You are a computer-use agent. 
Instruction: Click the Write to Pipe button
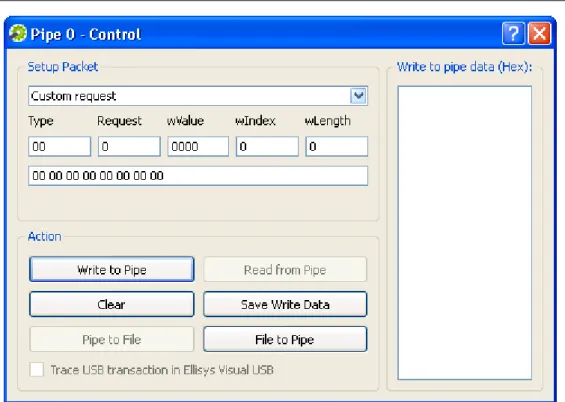click(112, 269)
